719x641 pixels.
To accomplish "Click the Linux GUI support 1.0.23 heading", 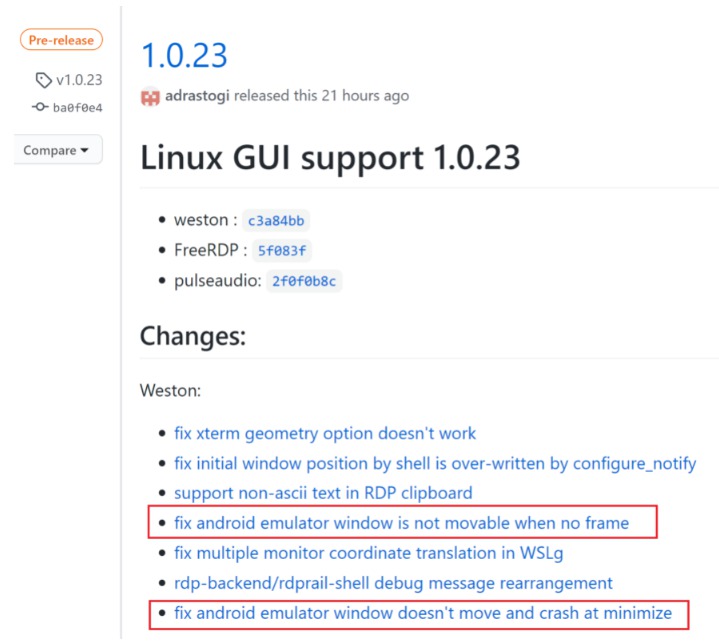I will [x=330, y=158].
